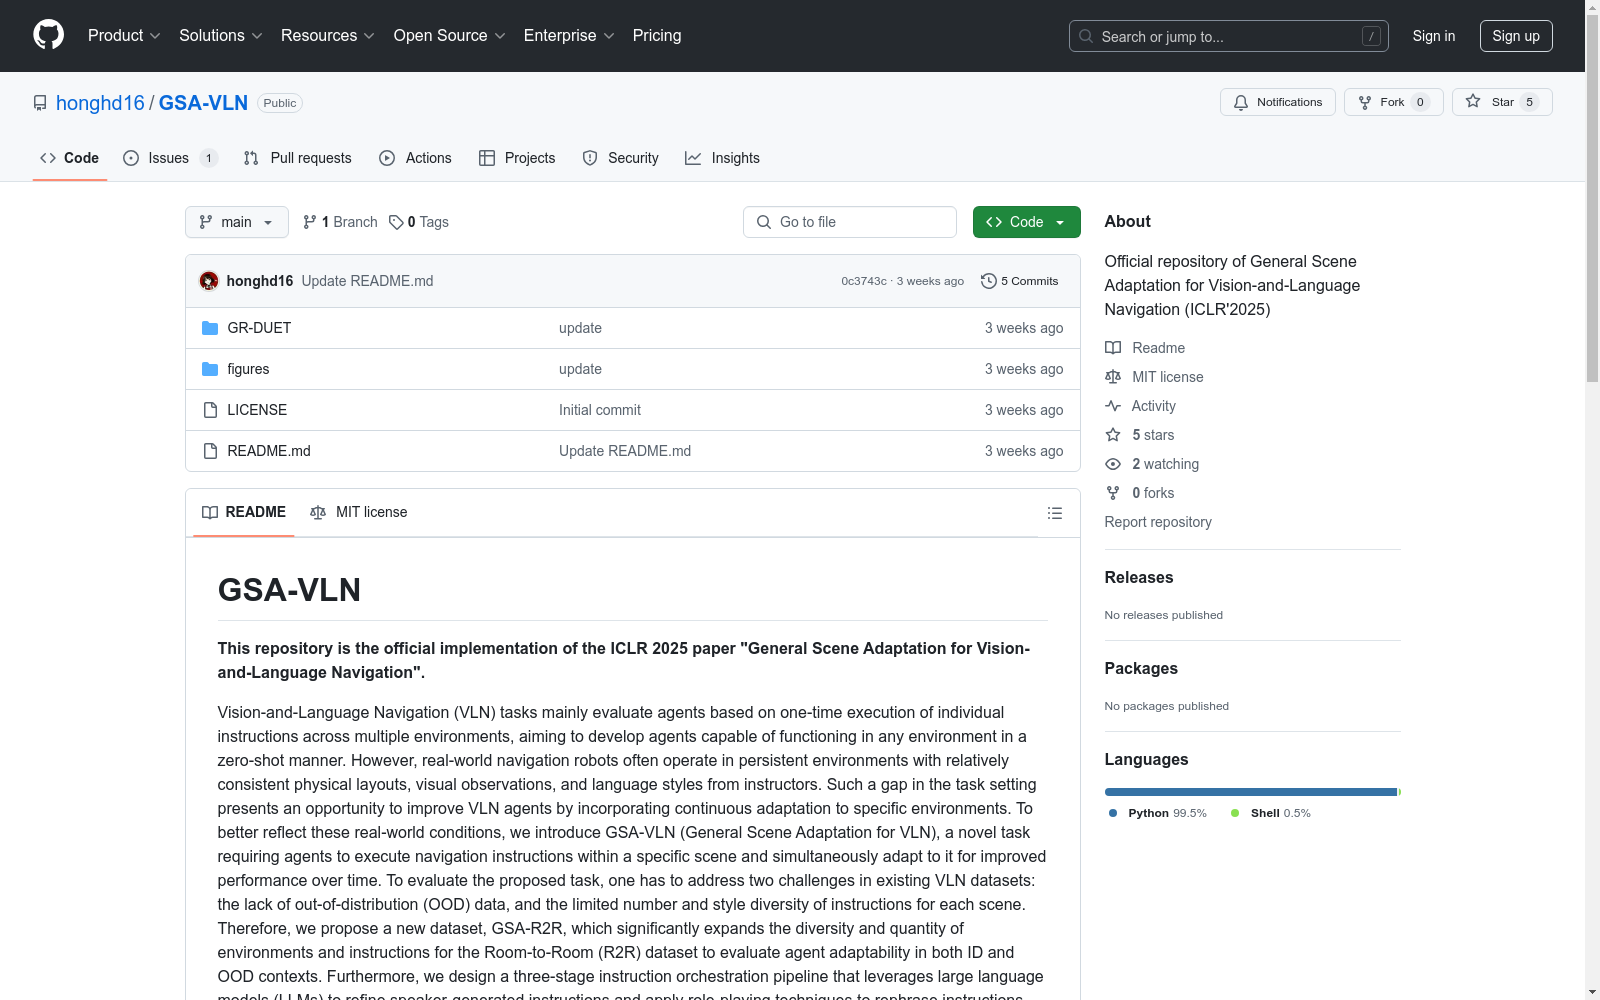Click the commit history clock icon
The height and width of the screenshot is (1000, 1600).
coord(988,281)
